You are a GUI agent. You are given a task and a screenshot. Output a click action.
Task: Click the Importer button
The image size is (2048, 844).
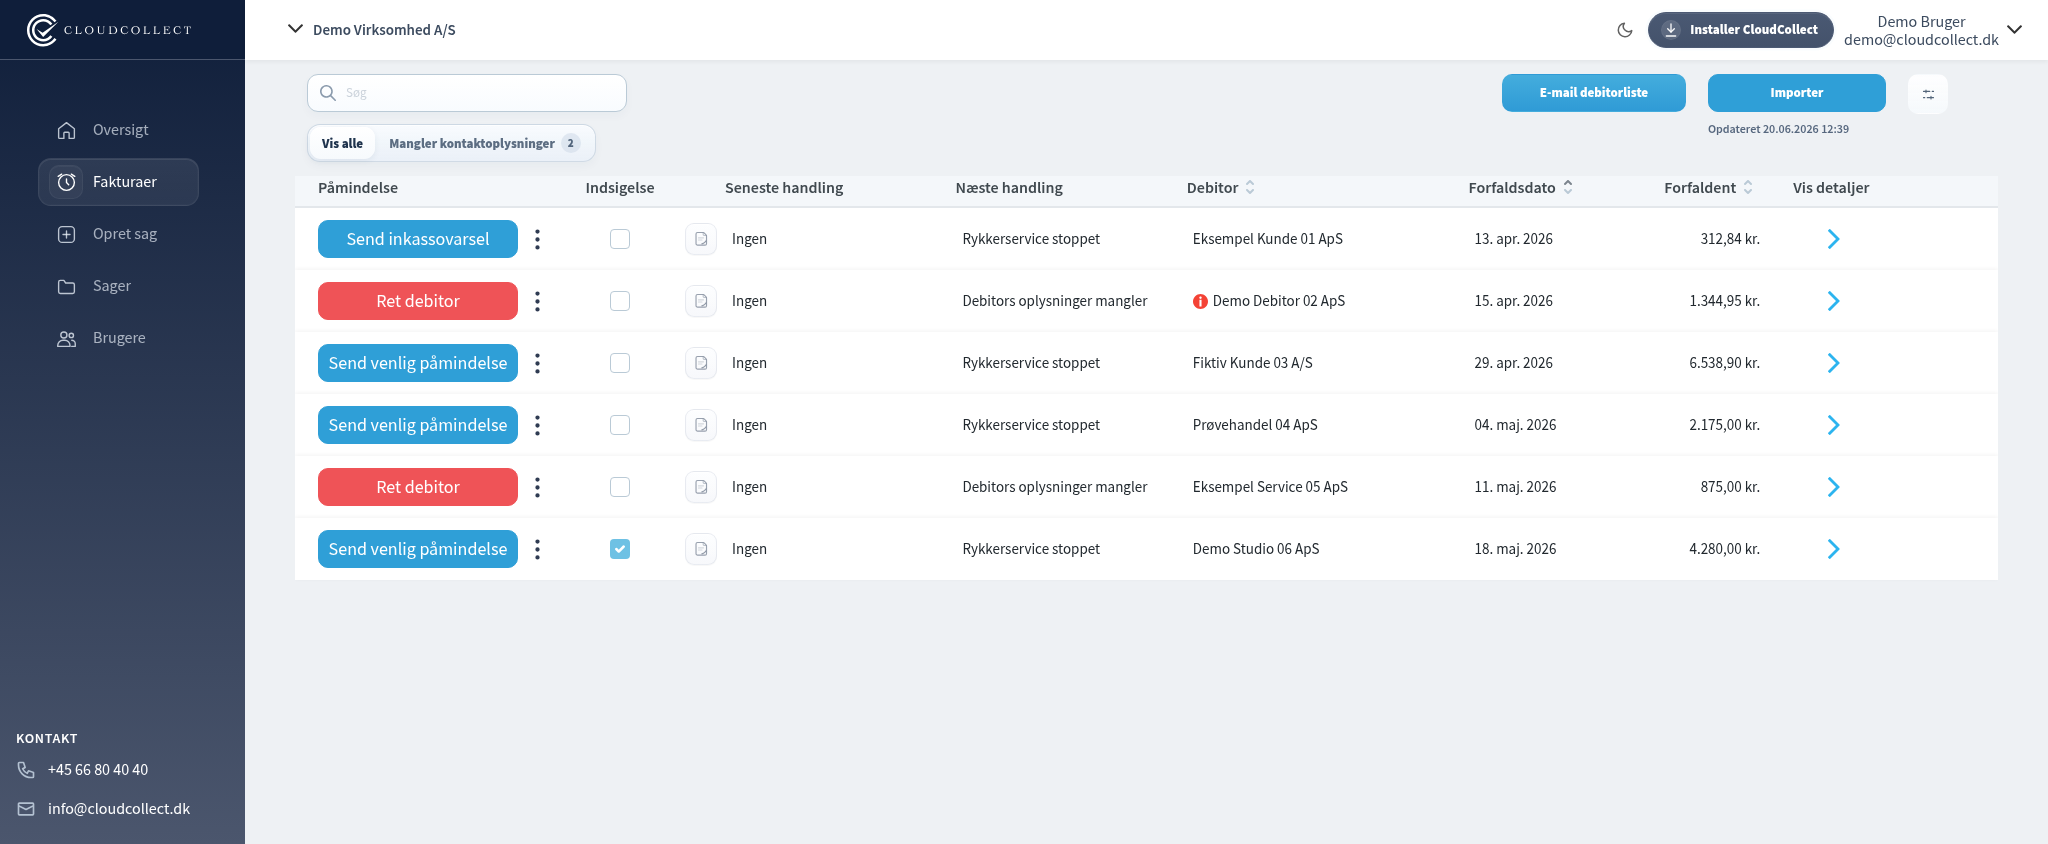[x=1797, y=93]
